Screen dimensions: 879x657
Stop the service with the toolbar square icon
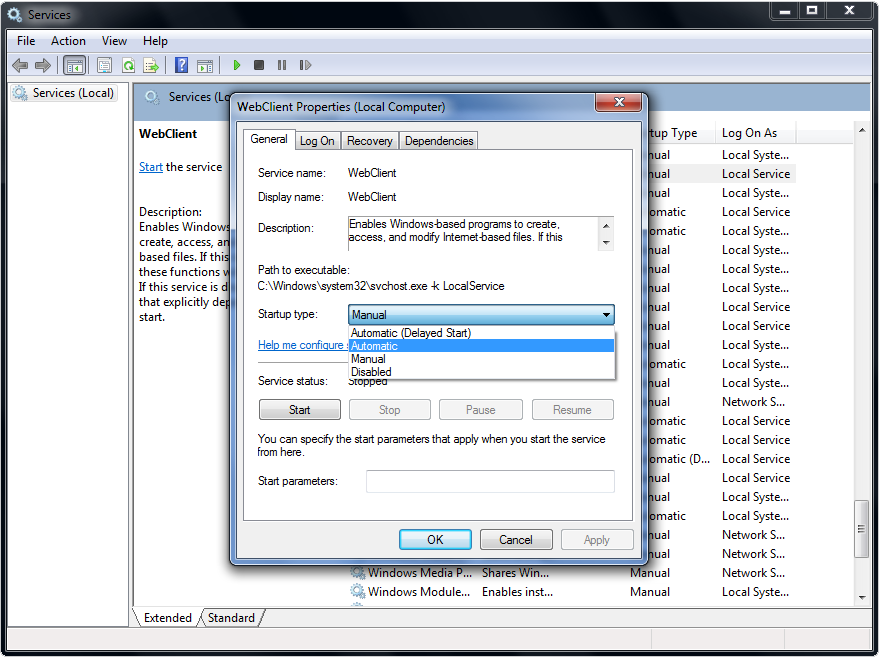pyautogui.click(x=259, y=66)
